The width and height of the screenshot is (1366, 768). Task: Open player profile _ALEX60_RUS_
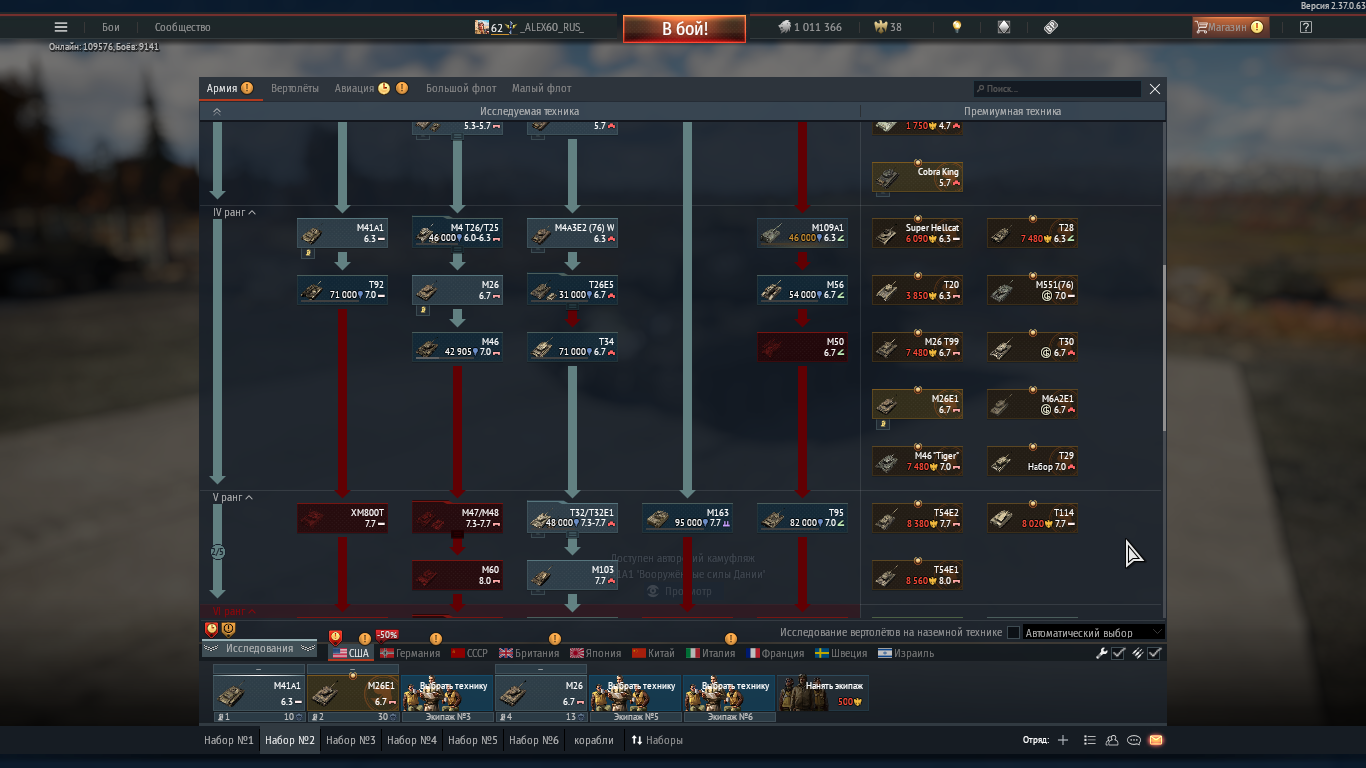coord(530,28)
